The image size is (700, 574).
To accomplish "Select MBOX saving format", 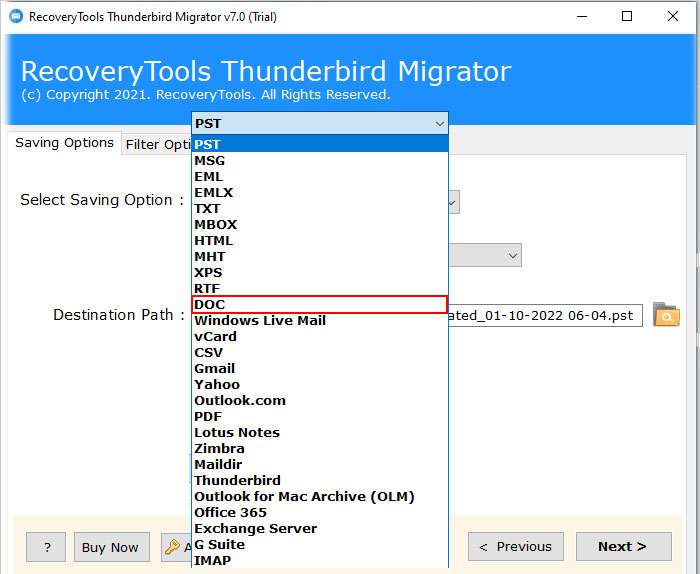I will click(320, 225).
